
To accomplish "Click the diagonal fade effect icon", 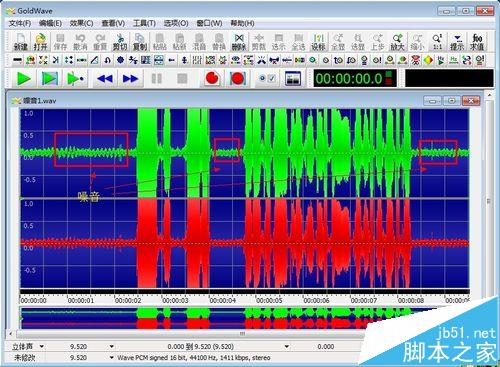I will (x=95, y=60).
